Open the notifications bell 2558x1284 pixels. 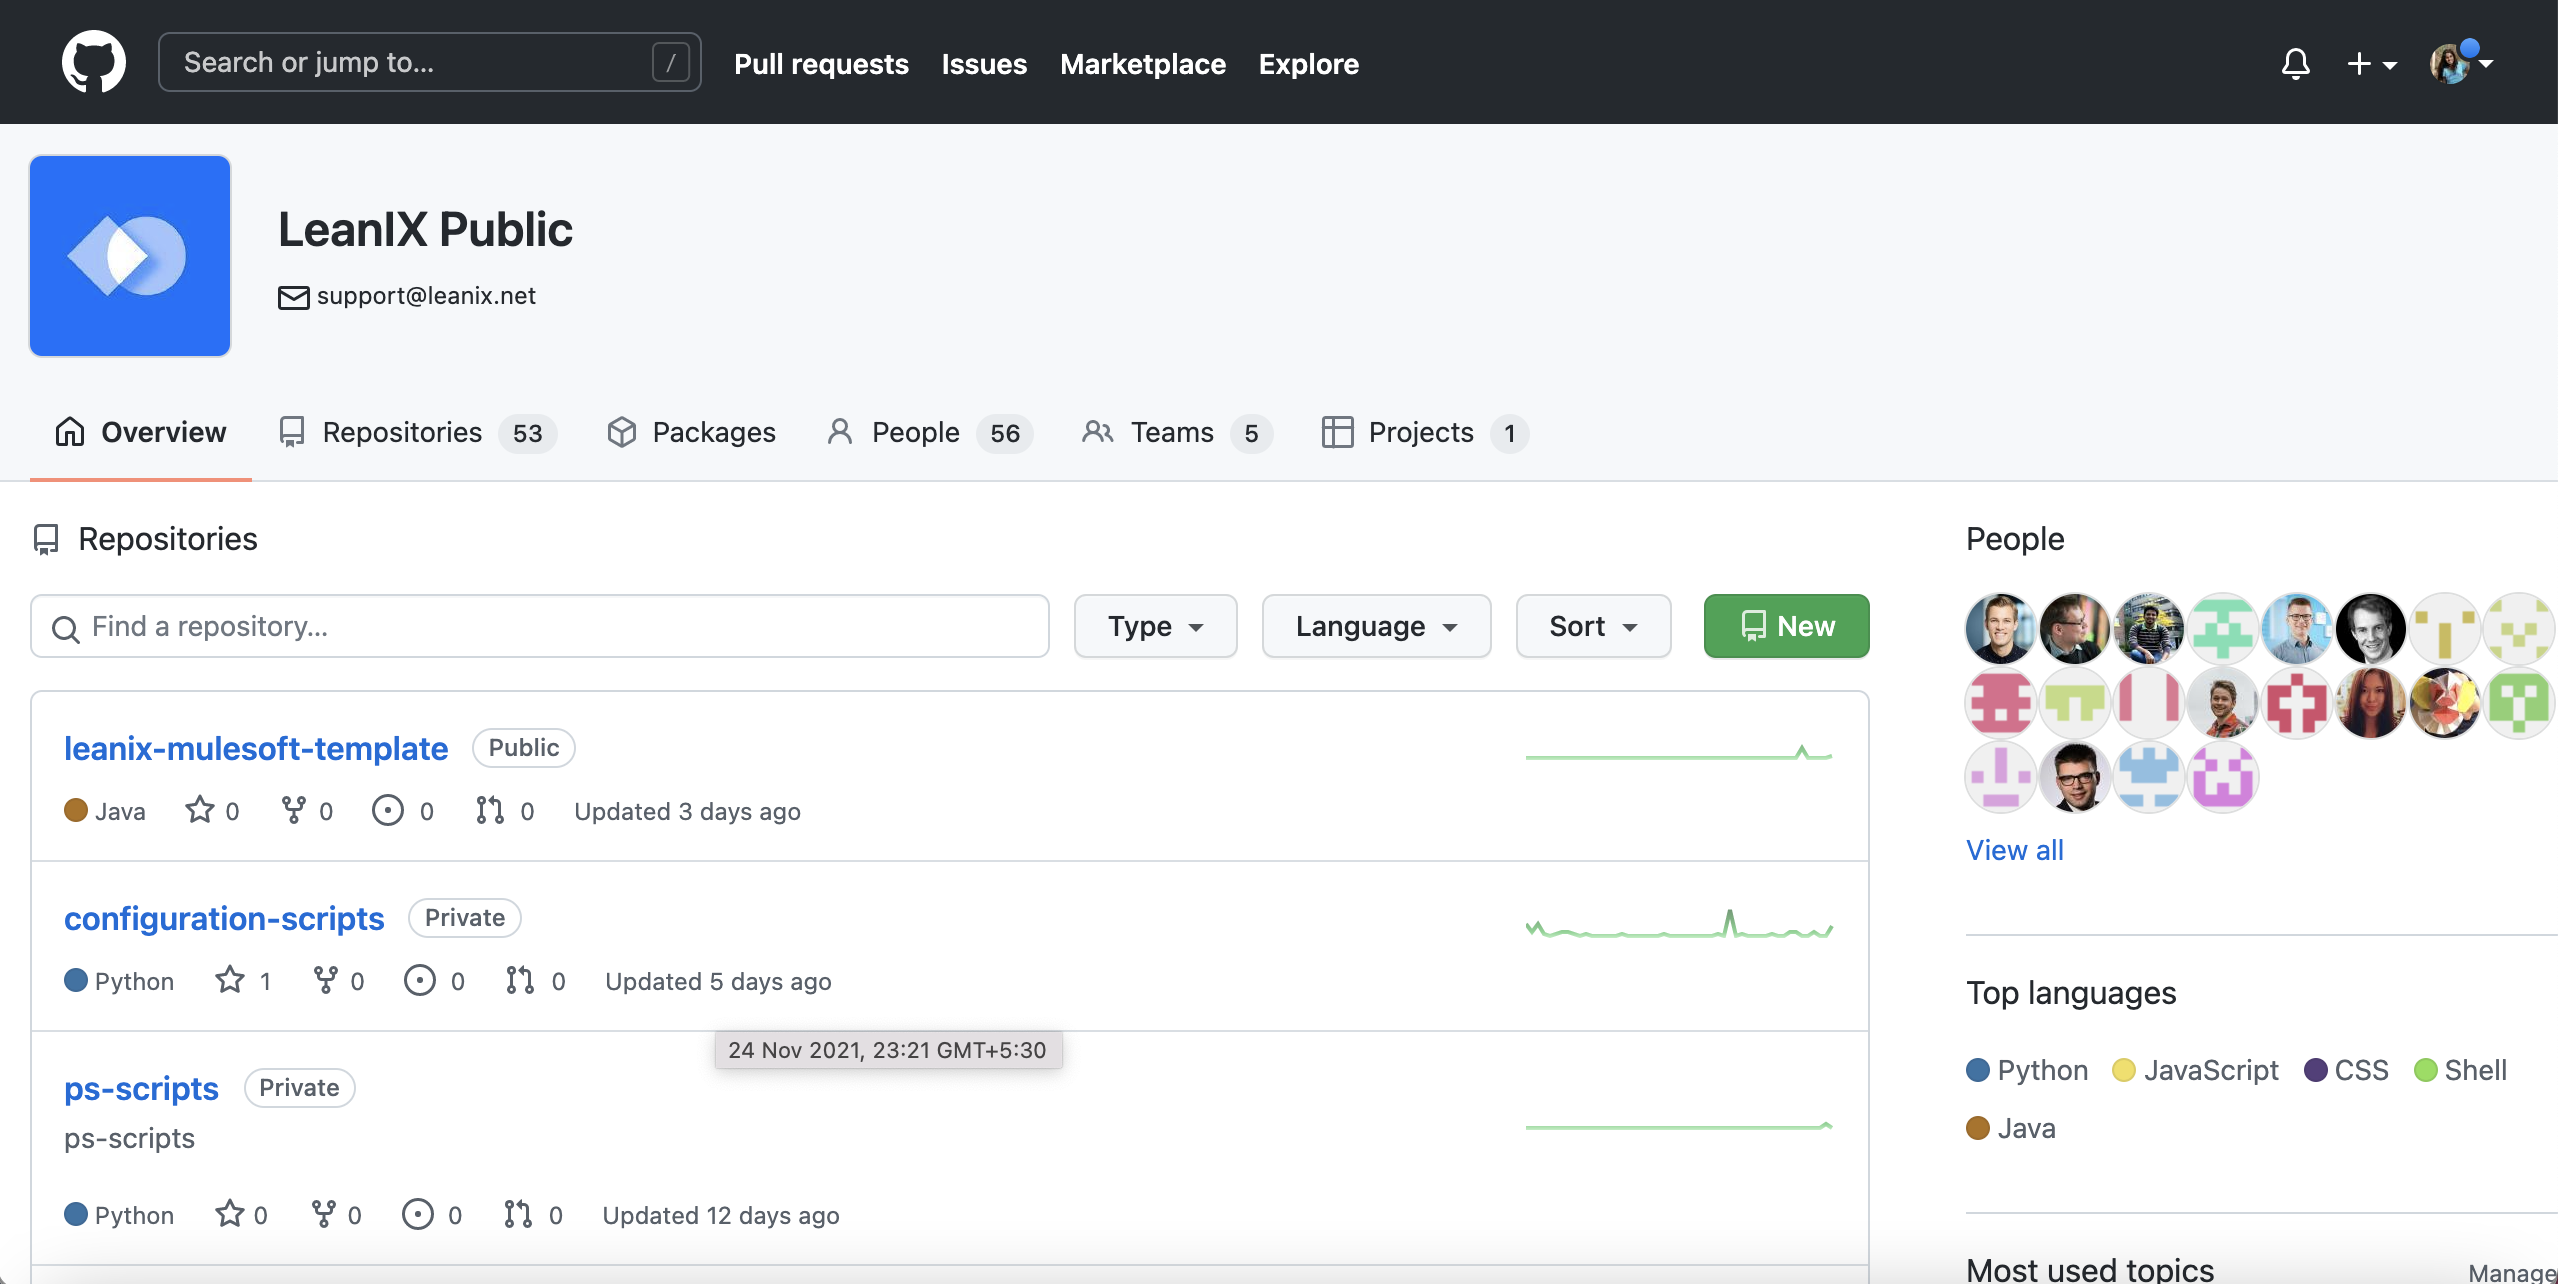coord(2295,64)
